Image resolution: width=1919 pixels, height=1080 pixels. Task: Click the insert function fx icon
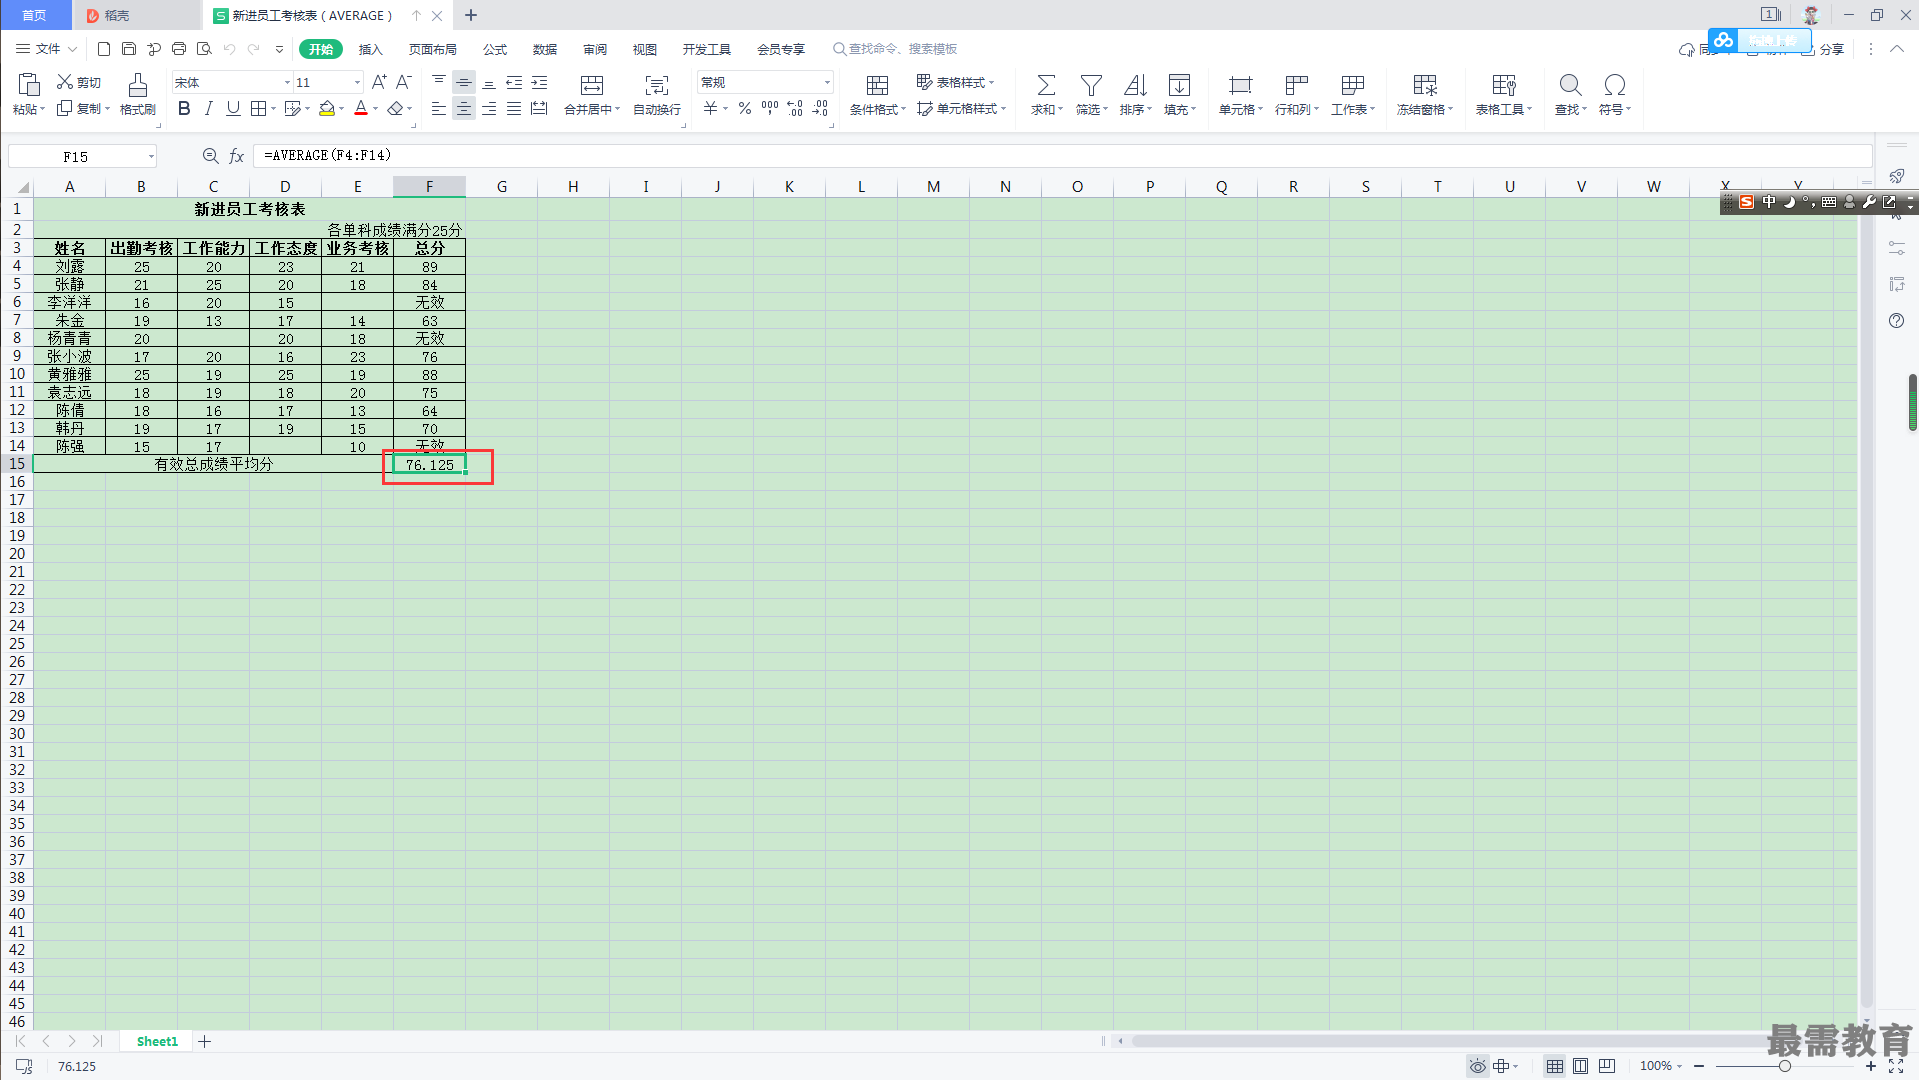click(x=237, y=156)
